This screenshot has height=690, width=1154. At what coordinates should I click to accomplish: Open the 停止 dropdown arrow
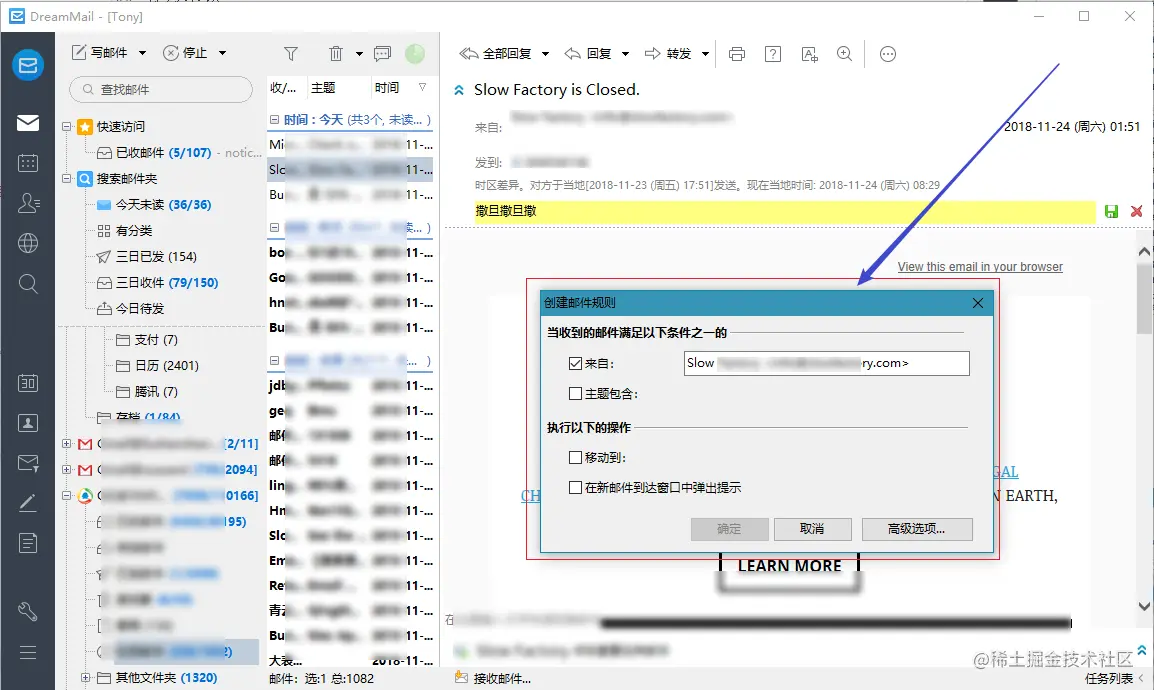pos(222,53)
